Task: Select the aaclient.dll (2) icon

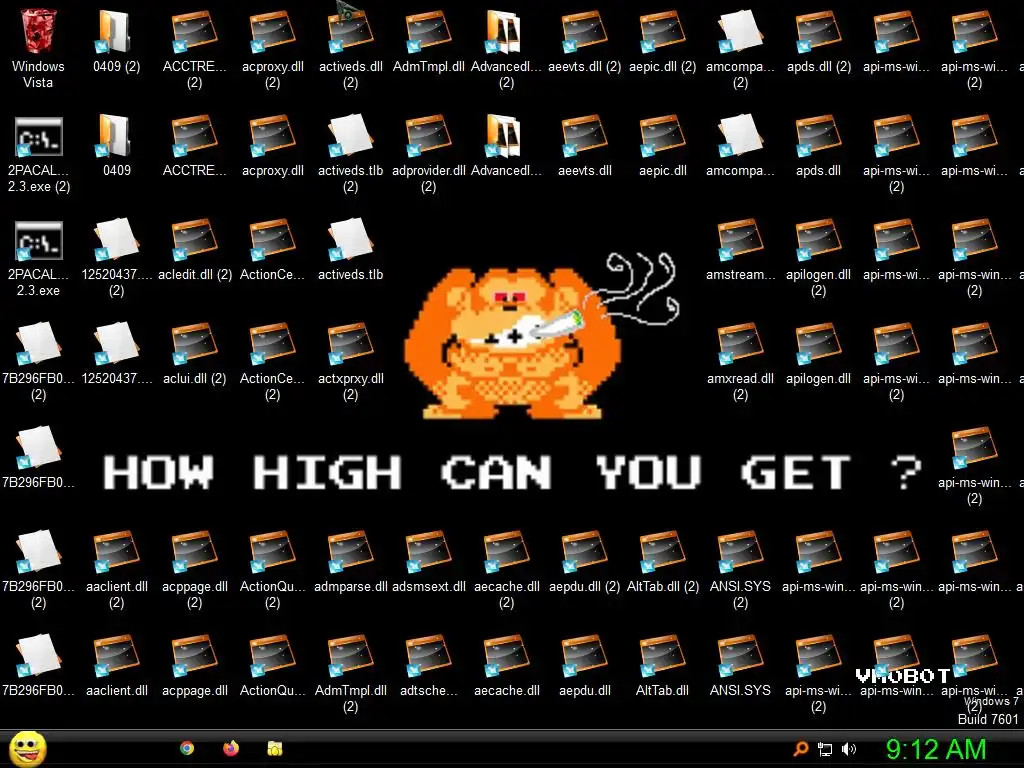Action: point(116,552)
